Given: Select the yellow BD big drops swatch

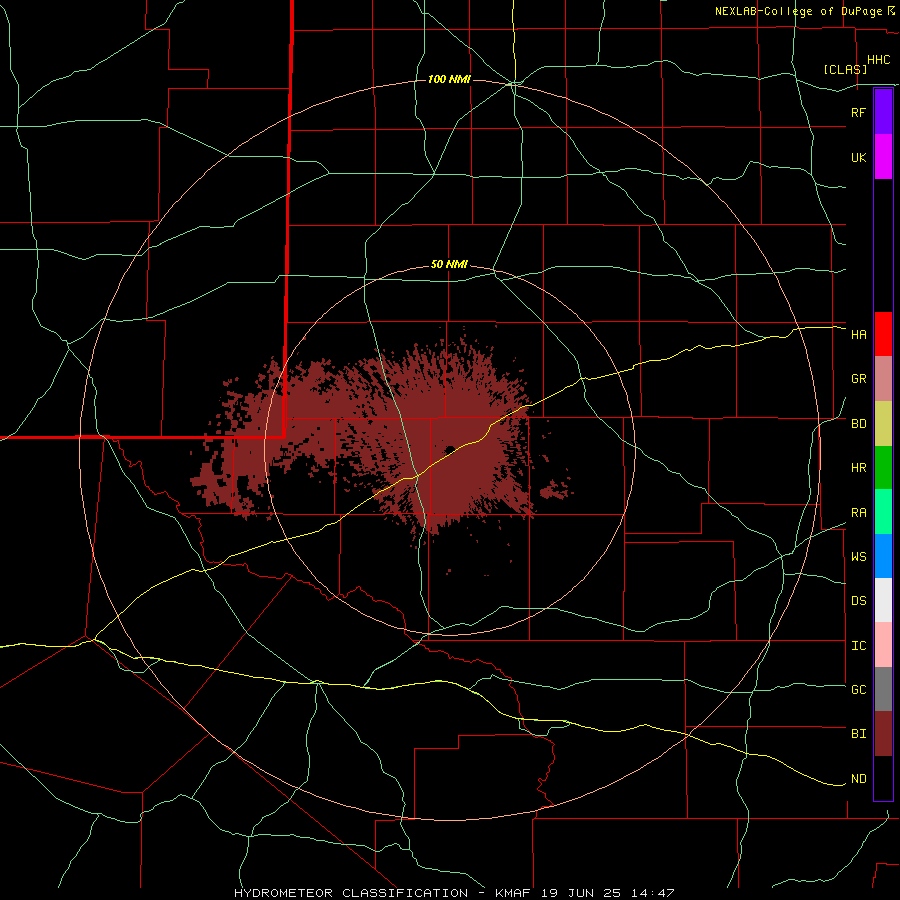Looking at the screenshot, I should [x=883, y=424].
